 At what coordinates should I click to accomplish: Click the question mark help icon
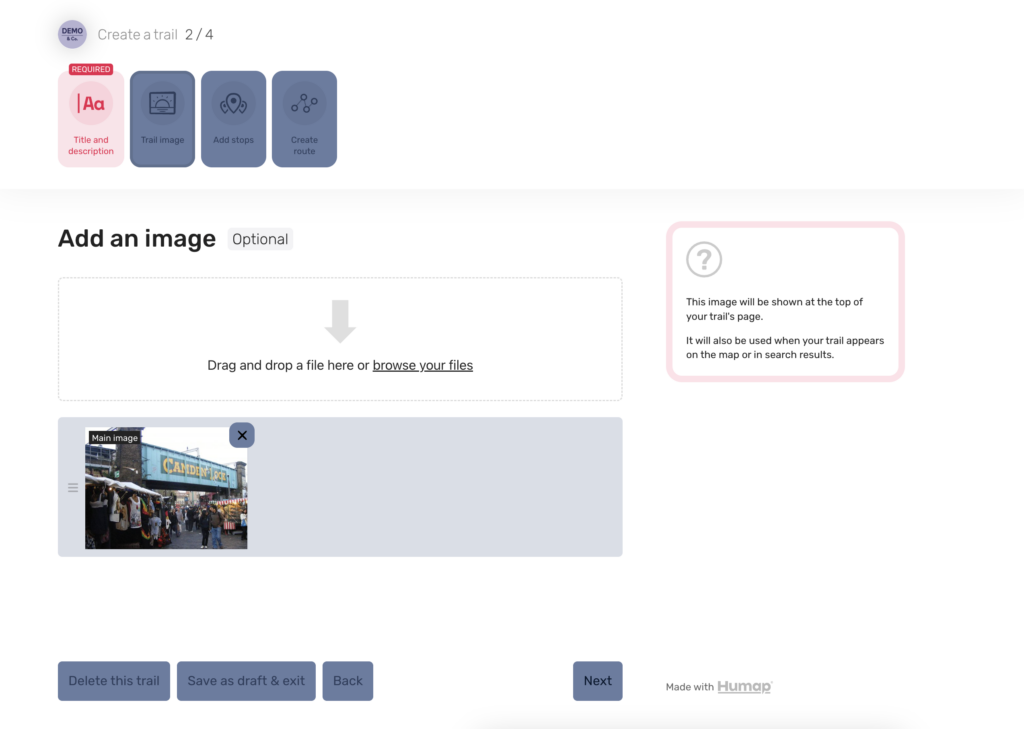coord(704,260)
